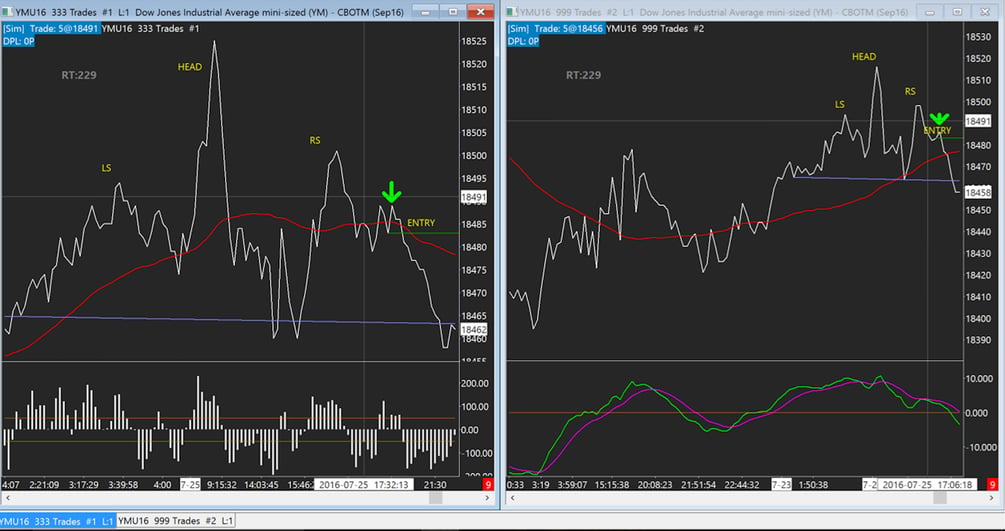Image resolution: width=1005 pixels, height=531 pixels.
Task: Click the 18500 value on left price scale
Action: coord(474,156)
